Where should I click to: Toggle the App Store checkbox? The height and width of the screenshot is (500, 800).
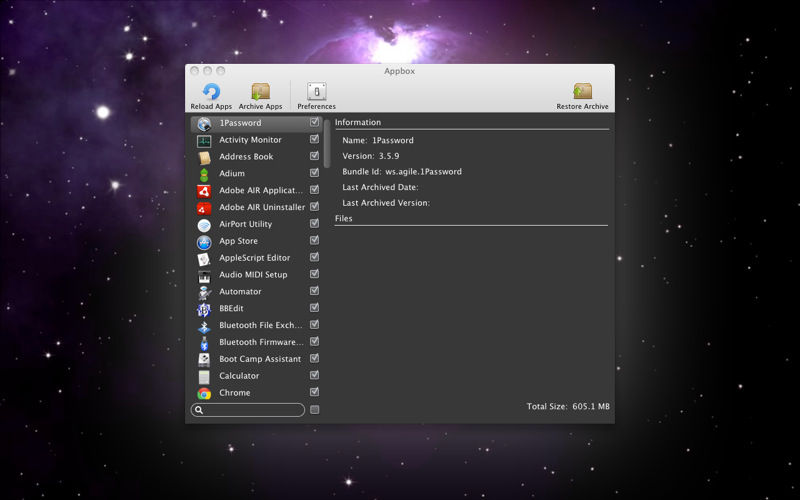(x=314, y=240)
